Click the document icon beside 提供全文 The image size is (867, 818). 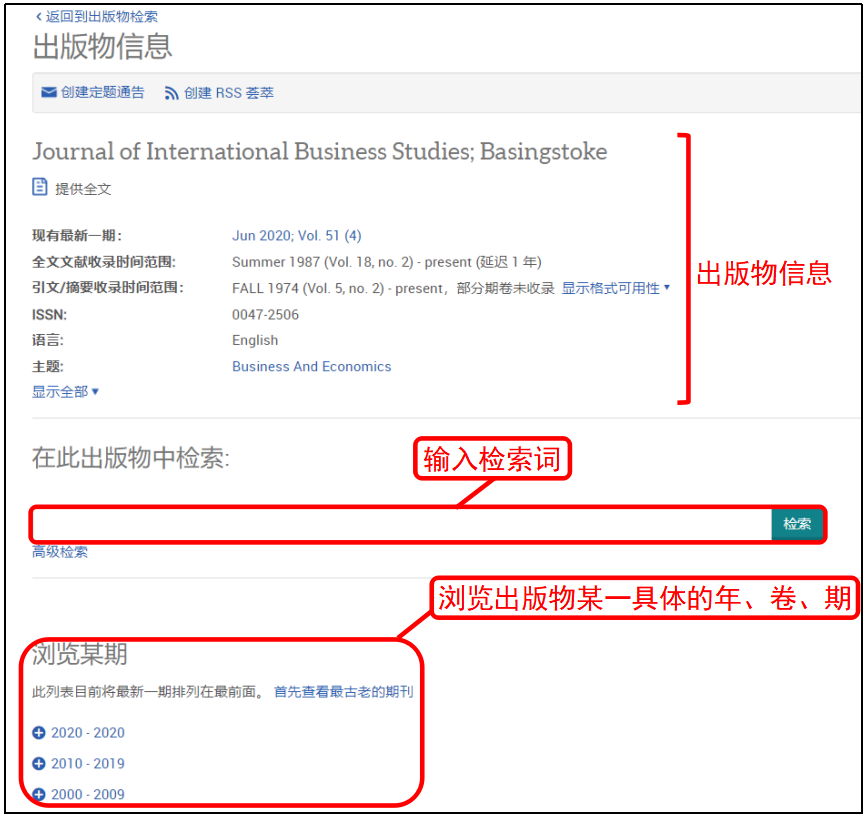coord(40,187)
